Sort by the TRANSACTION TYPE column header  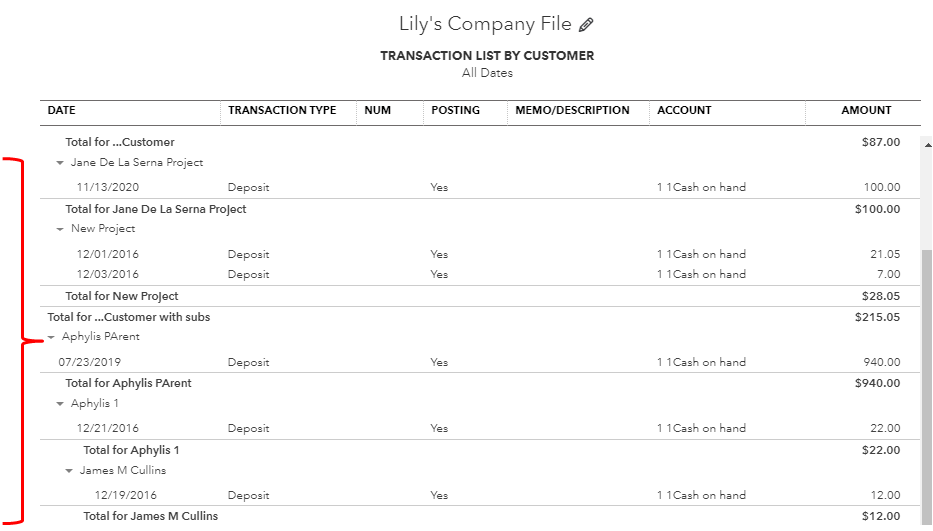[x=282, y=110]
